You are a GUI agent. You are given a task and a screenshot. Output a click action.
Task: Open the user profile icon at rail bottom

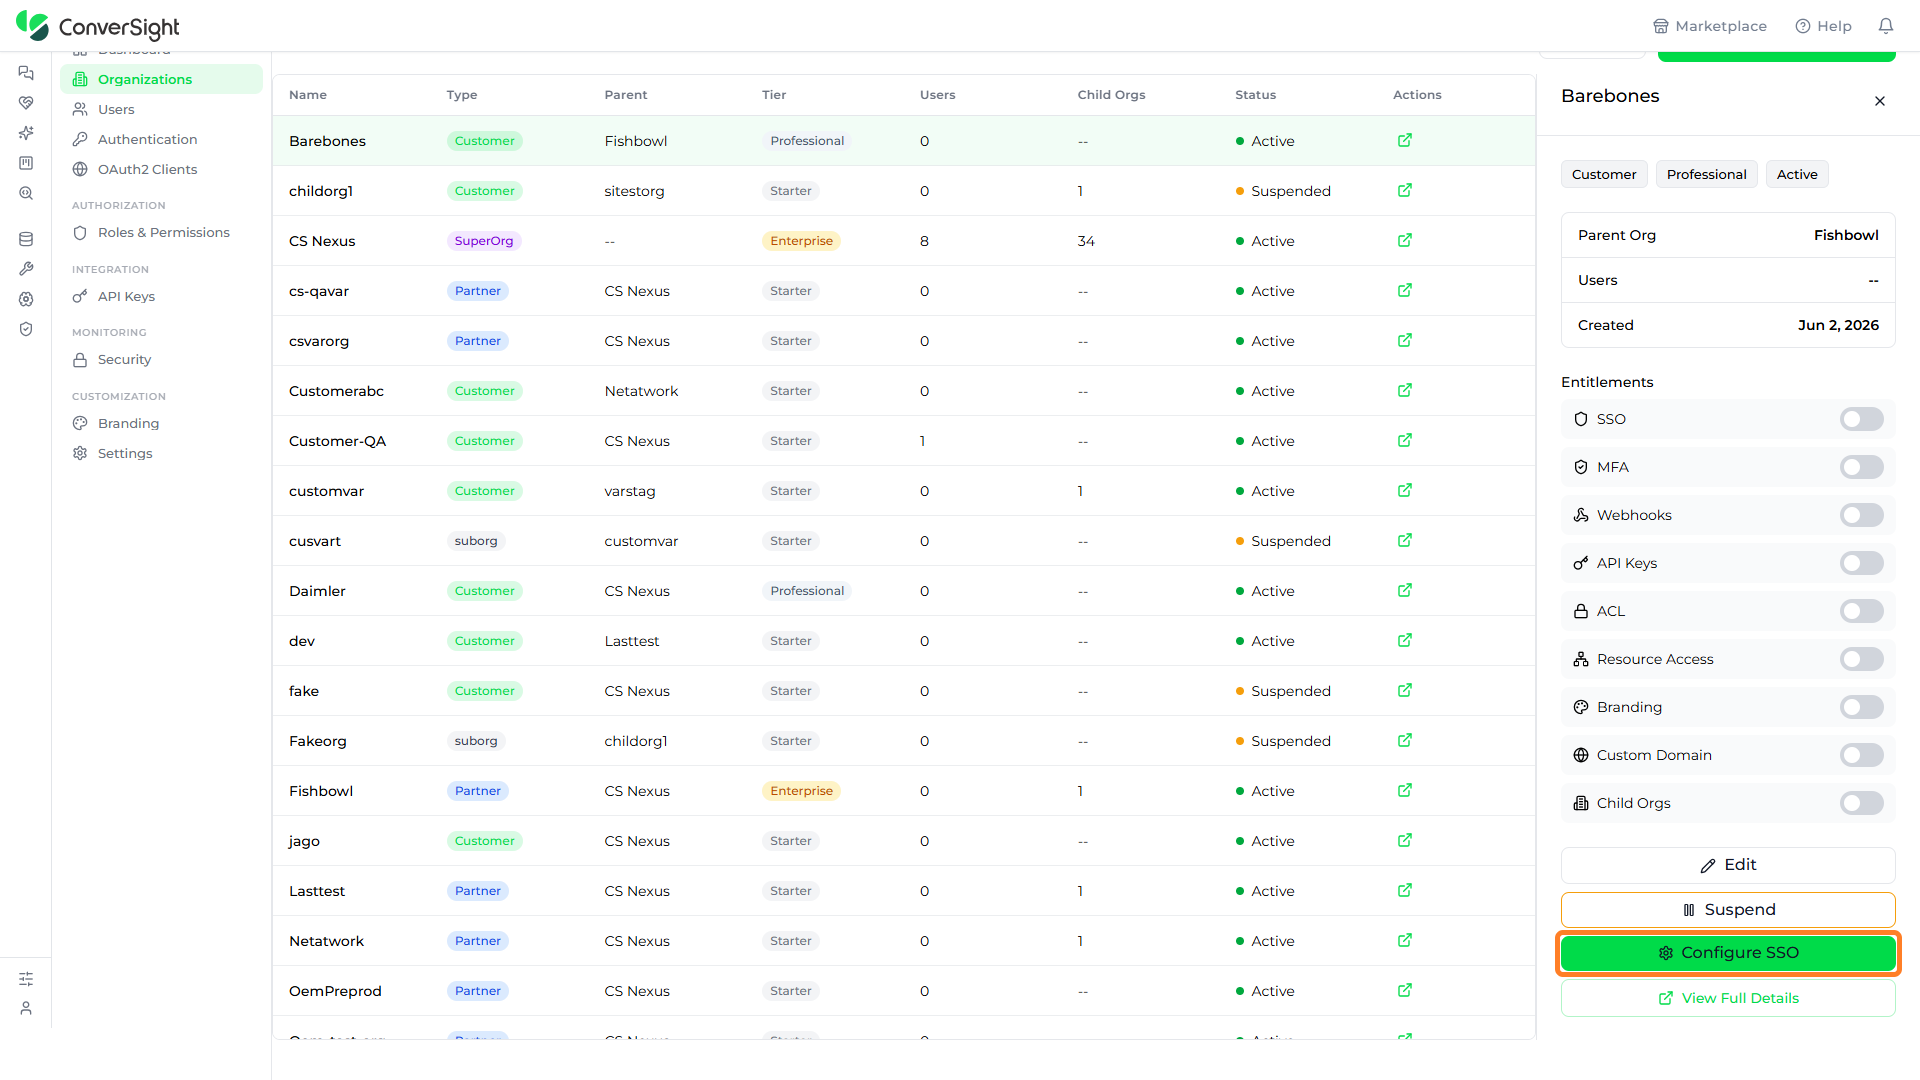[x=26, y=1008]
